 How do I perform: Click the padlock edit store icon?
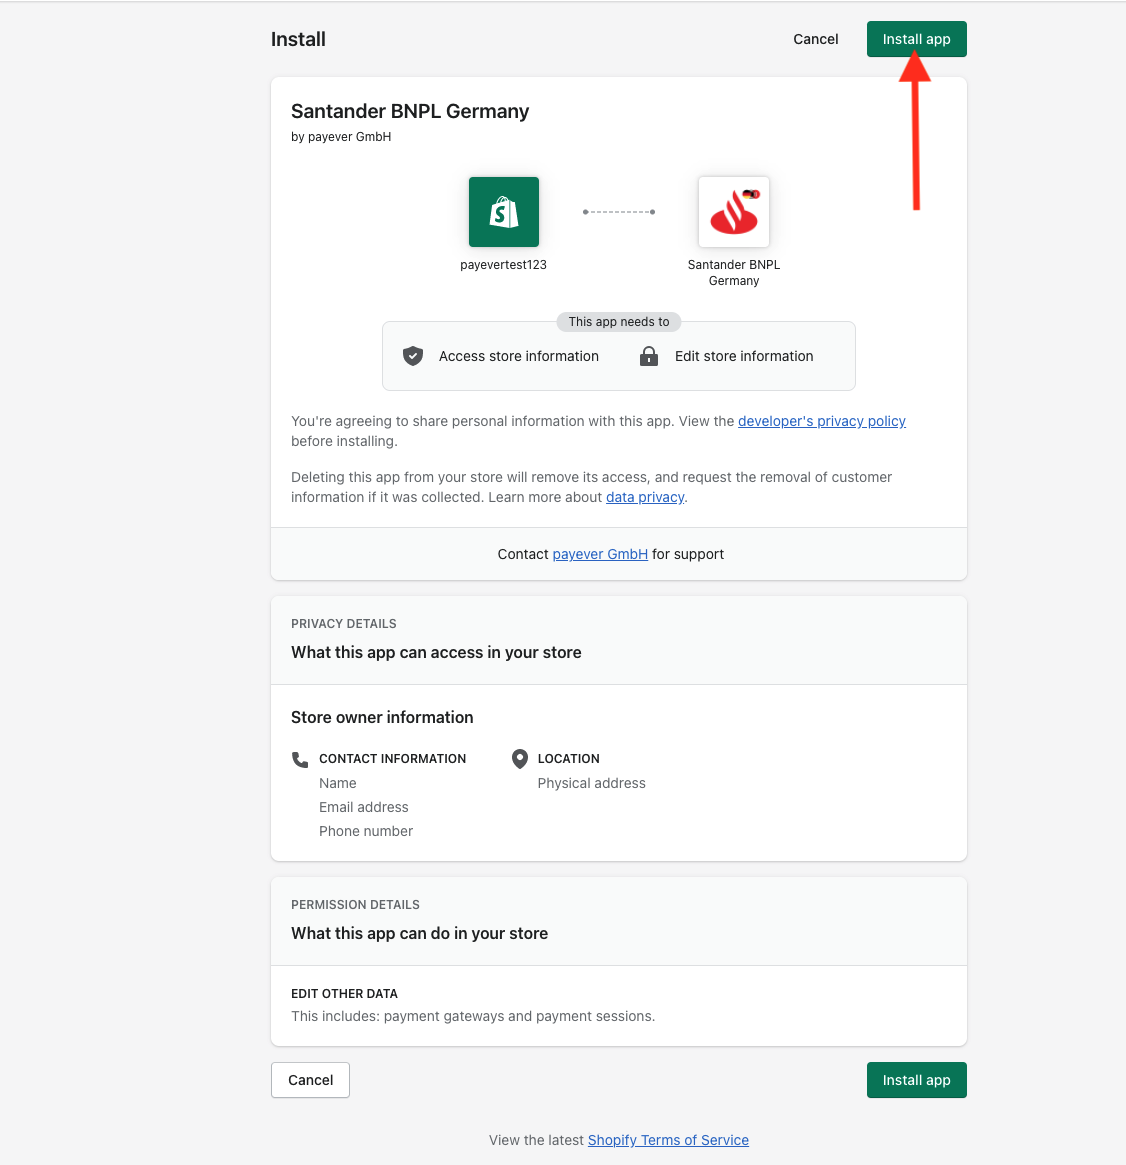pos(649,356)
